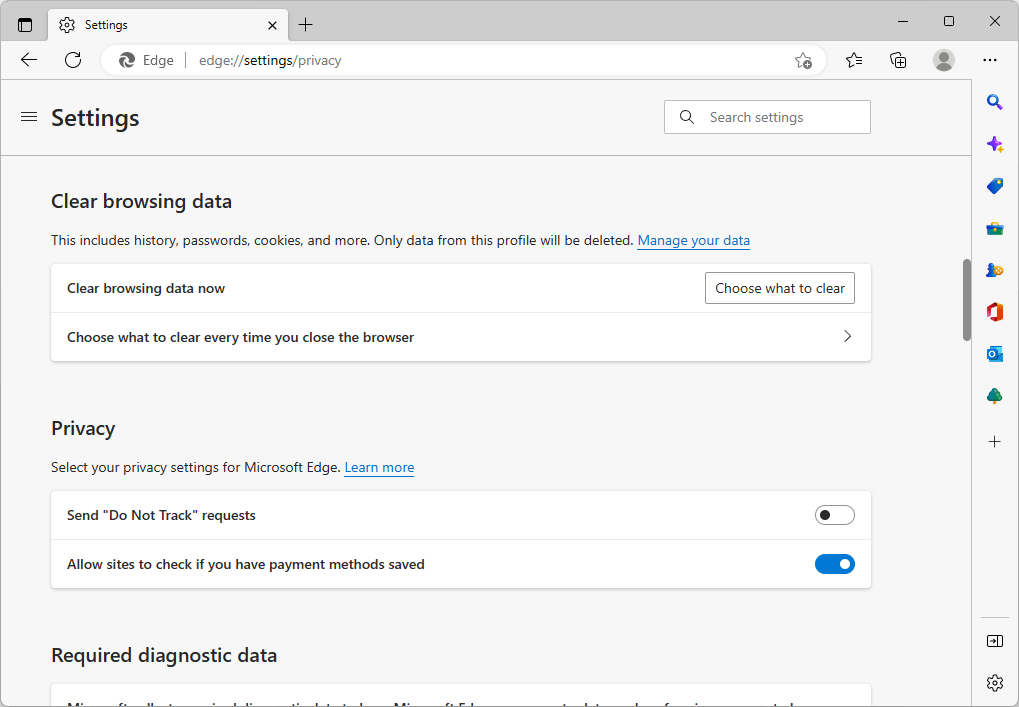Click the Edge logo site info icon
The image size is (1019, 707).
127,60
